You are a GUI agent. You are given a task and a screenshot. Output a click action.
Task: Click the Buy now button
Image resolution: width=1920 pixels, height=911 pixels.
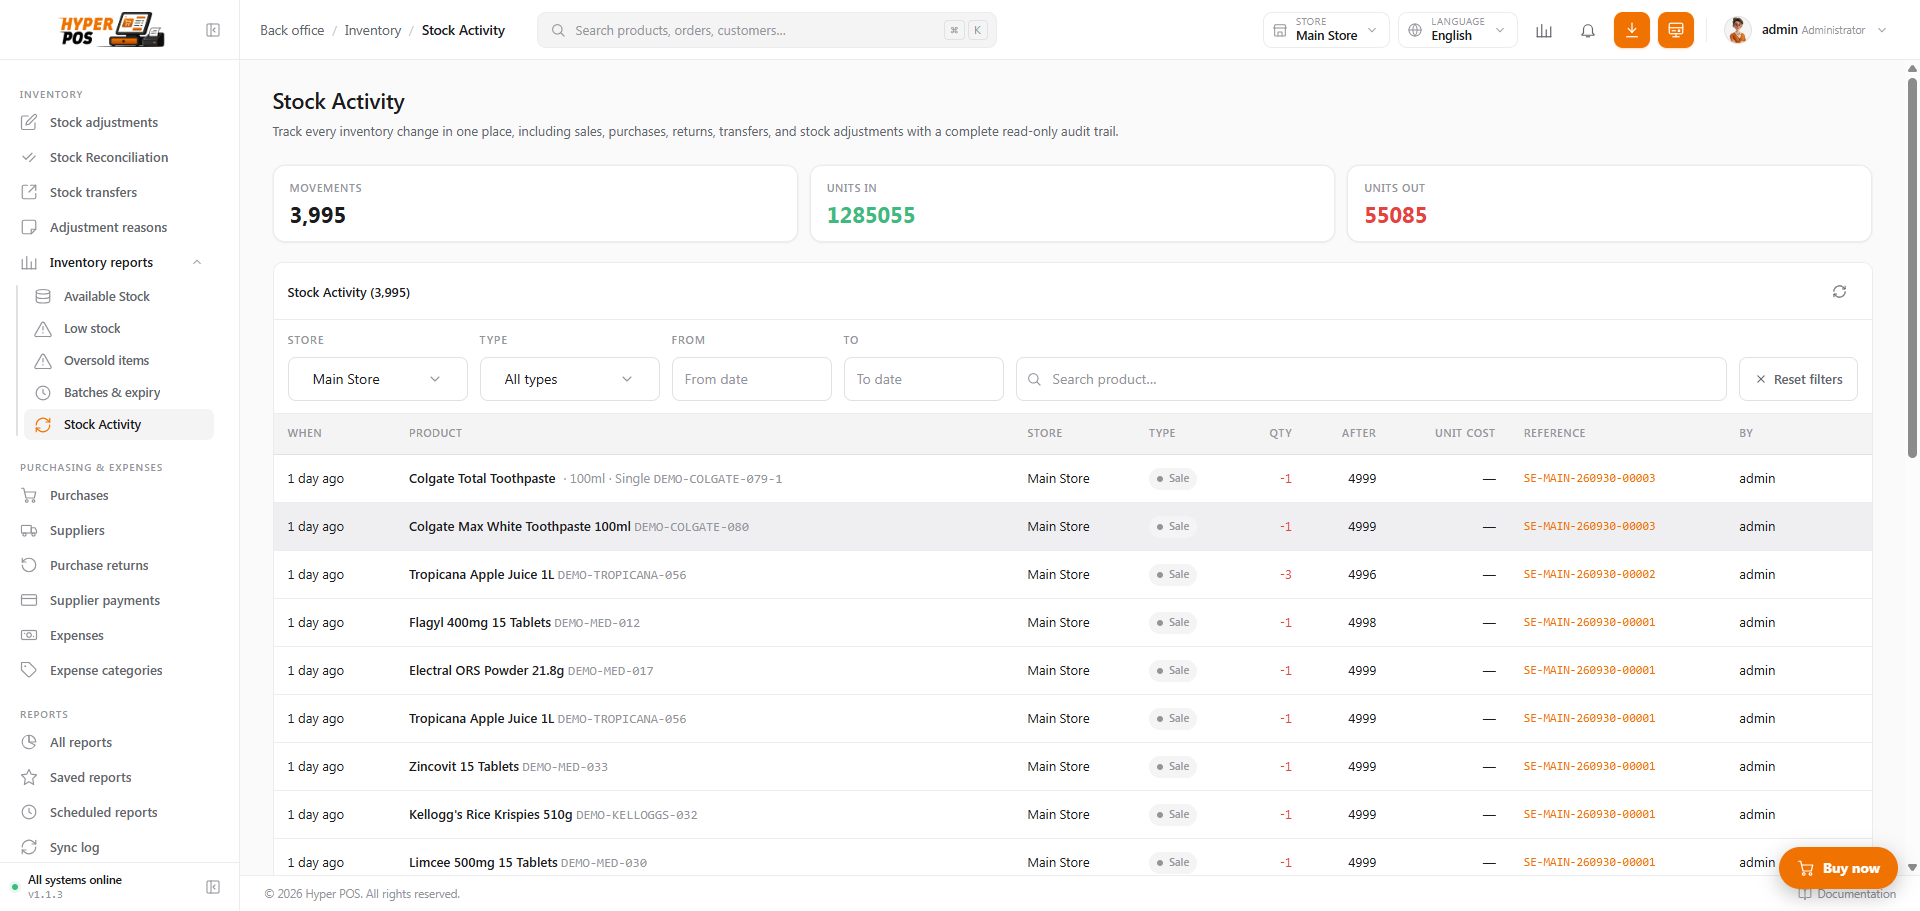(1838, 868)
